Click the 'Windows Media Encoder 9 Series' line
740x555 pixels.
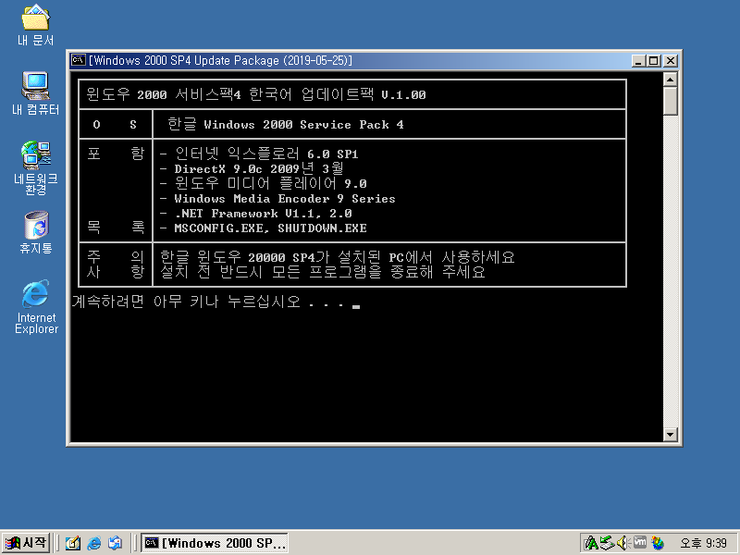(x=278, y=198)
